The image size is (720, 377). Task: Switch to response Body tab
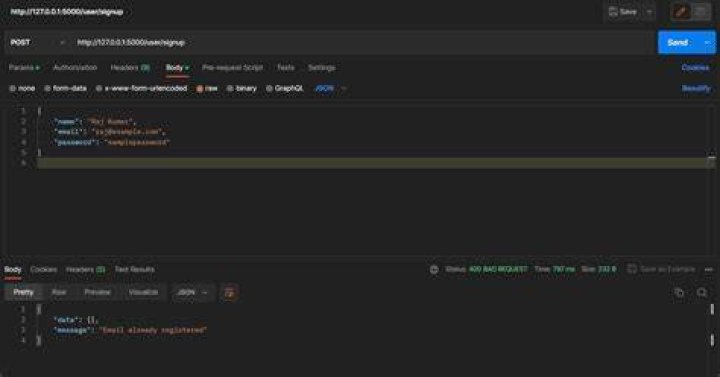click(x=13, y=270)
